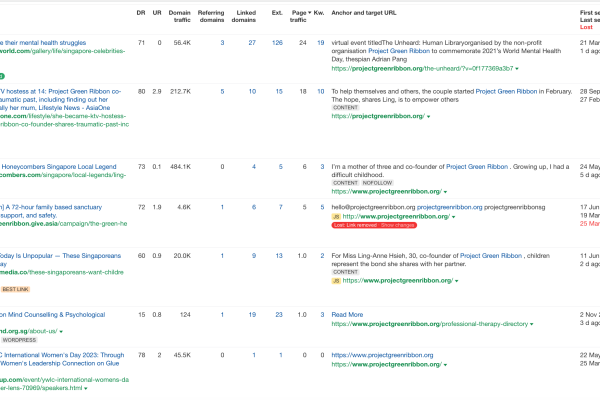This screenshot has height=400, width=600.
Task: Sort by DR column header
Action: click(x=141, y=13)
